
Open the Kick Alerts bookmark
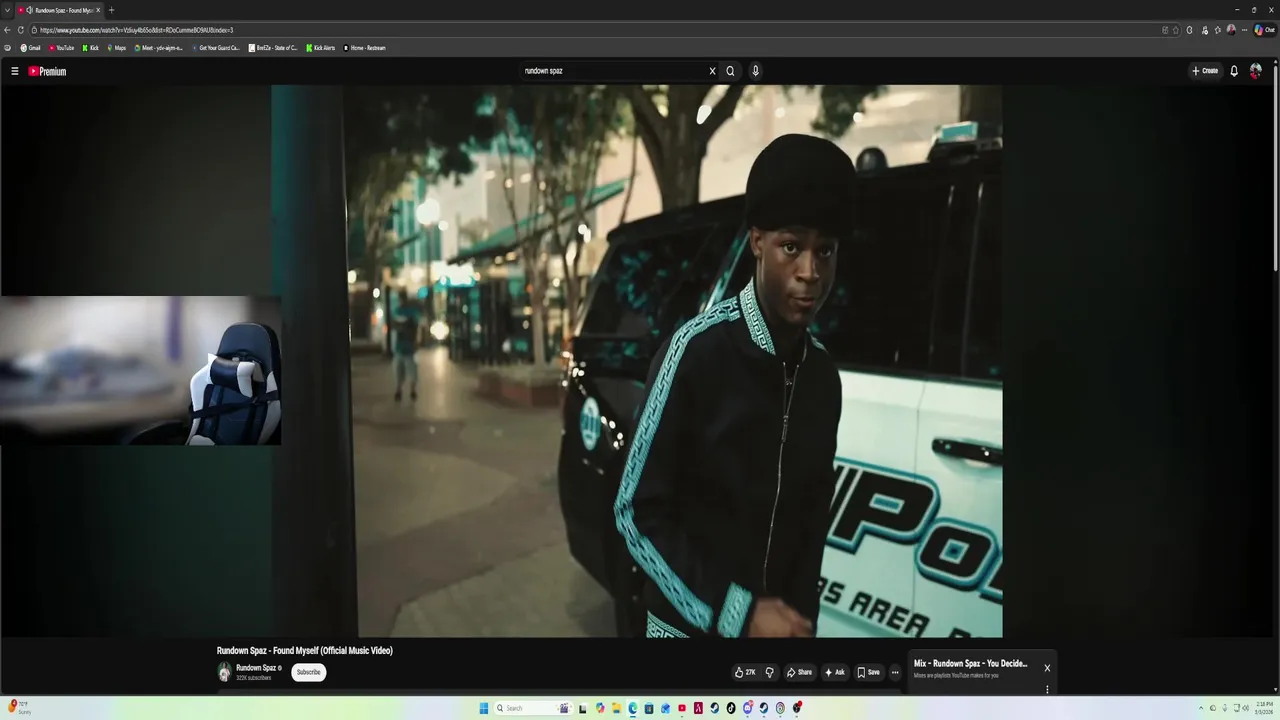(x=321, y=48)
